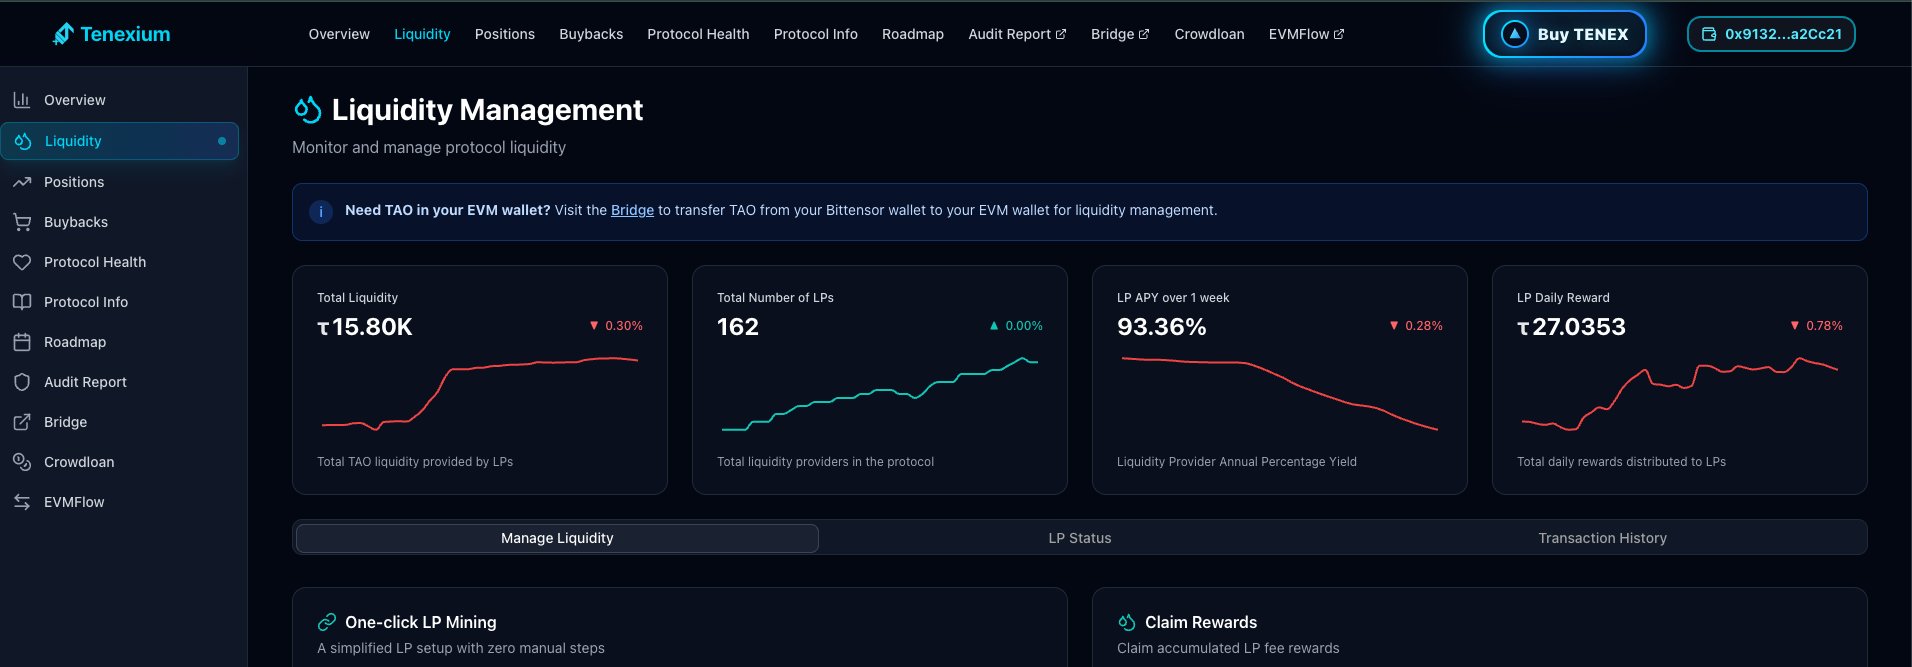Screen dimensions: 1912x667
Task: Click the Tenexium logo icon
Action: point(63,34)
